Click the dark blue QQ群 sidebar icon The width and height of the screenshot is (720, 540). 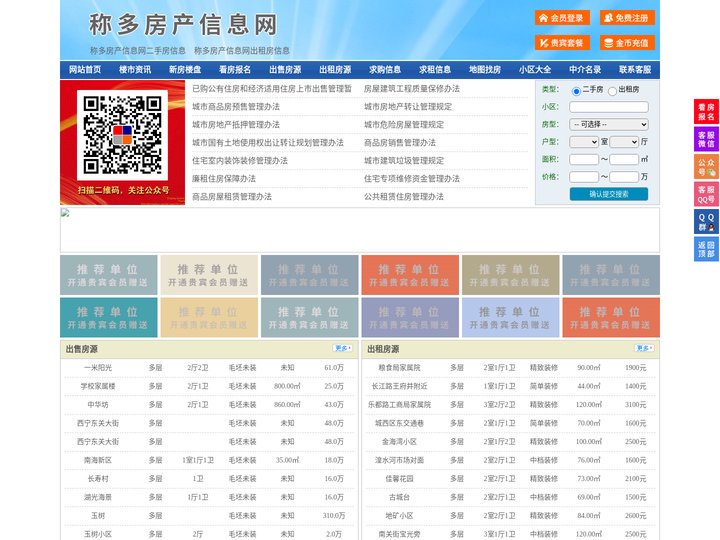click(706, 222)
